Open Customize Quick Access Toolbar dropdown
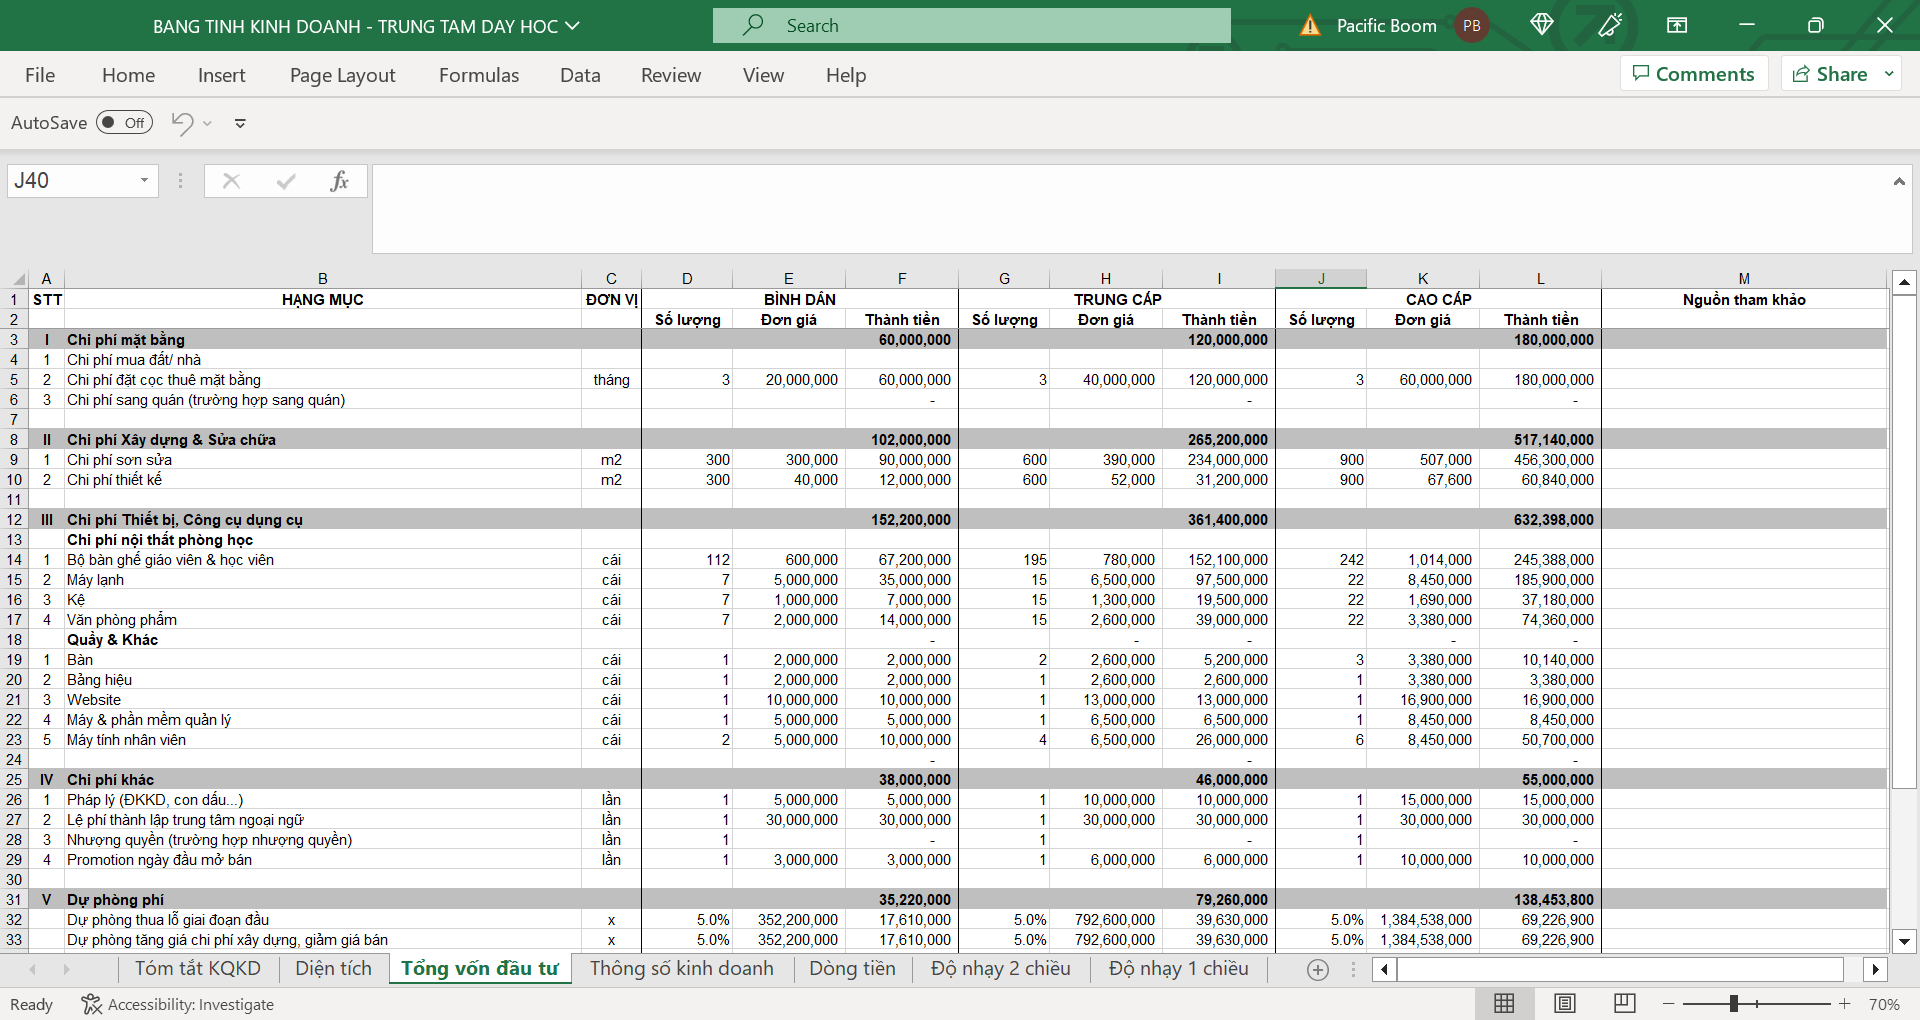The width and height of the screenshot is (1920, 1020). pyautogui.click(x=240, y=123)
